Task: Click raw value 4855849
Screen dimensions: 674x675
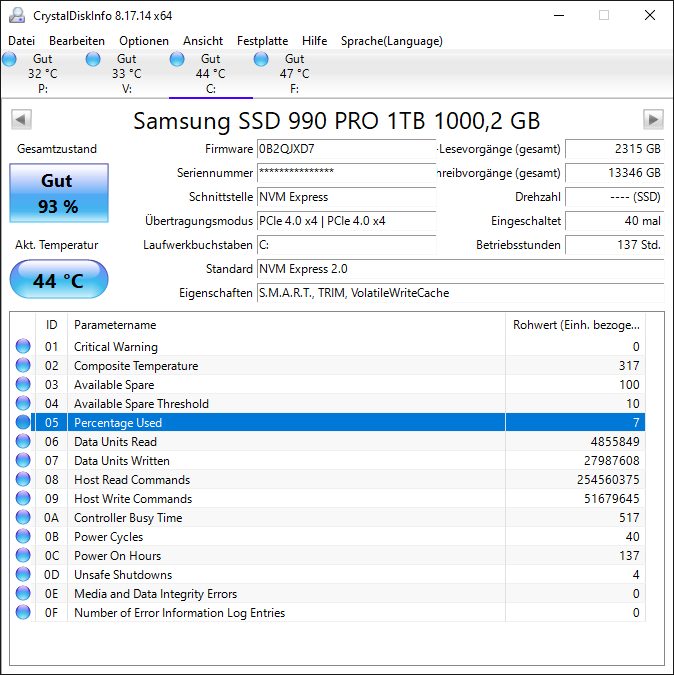Action: point(615,442)
